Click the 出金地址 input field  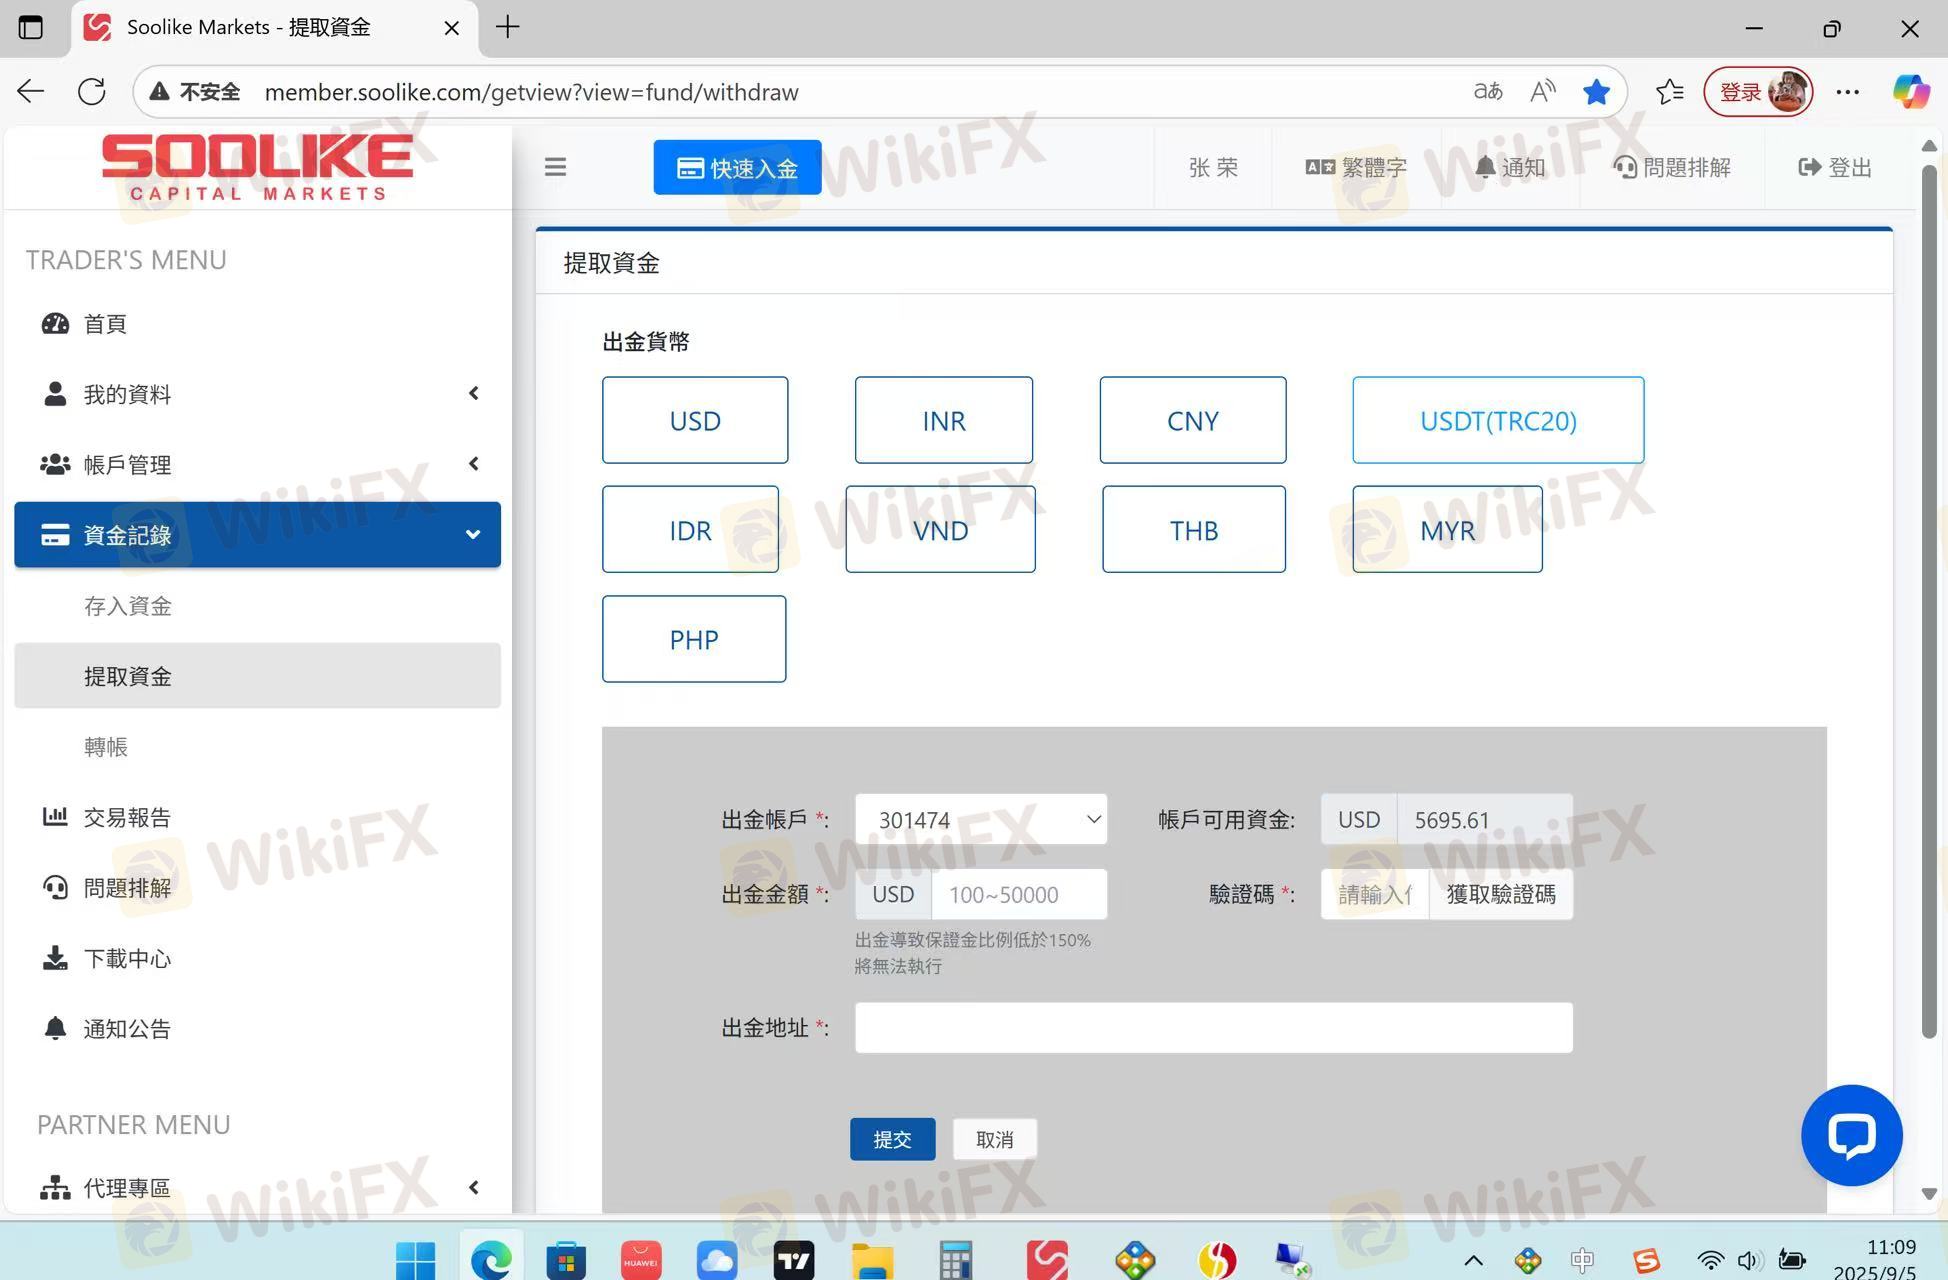pyautogui.click(x=1213, y=1028)
